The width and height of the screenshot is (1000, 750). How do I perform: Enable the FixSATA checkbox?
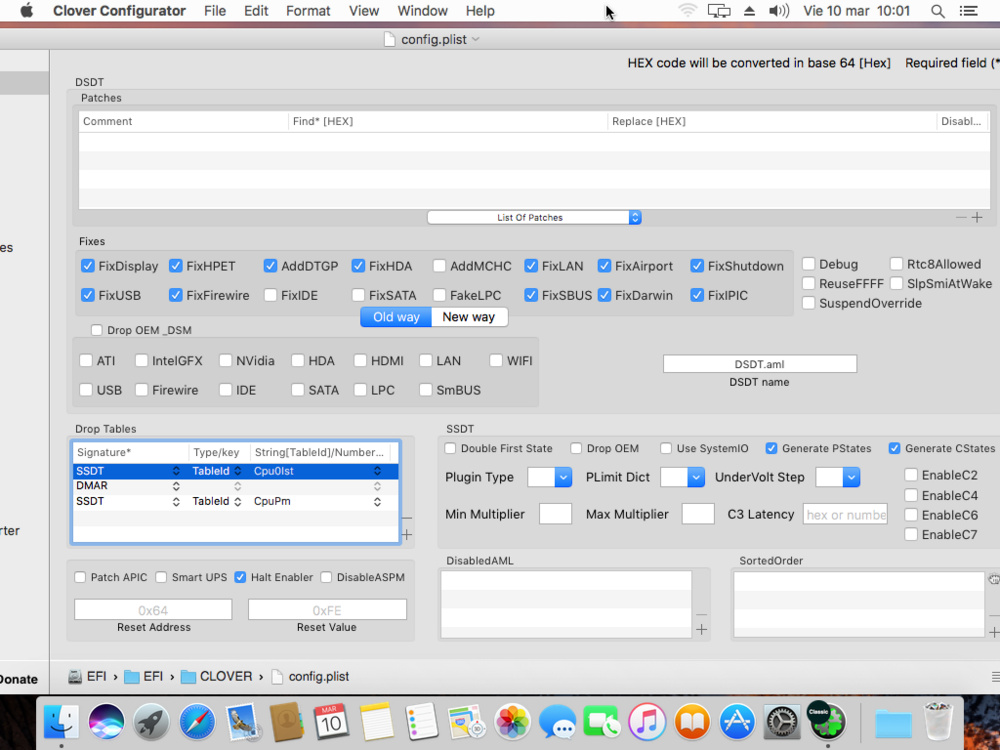358,295
